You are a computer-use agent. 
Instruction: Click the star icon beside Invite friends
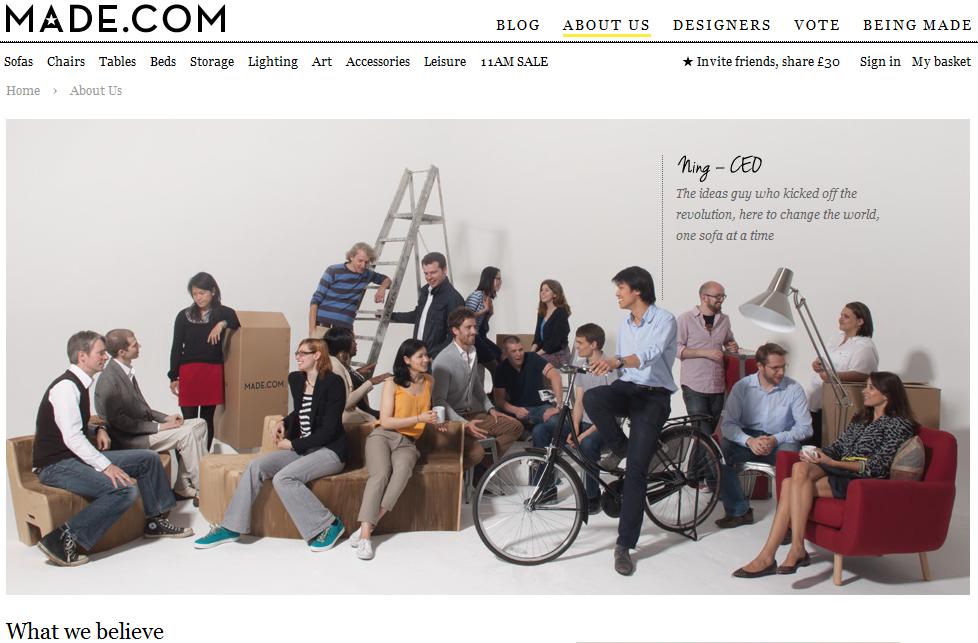click(688, 62)
